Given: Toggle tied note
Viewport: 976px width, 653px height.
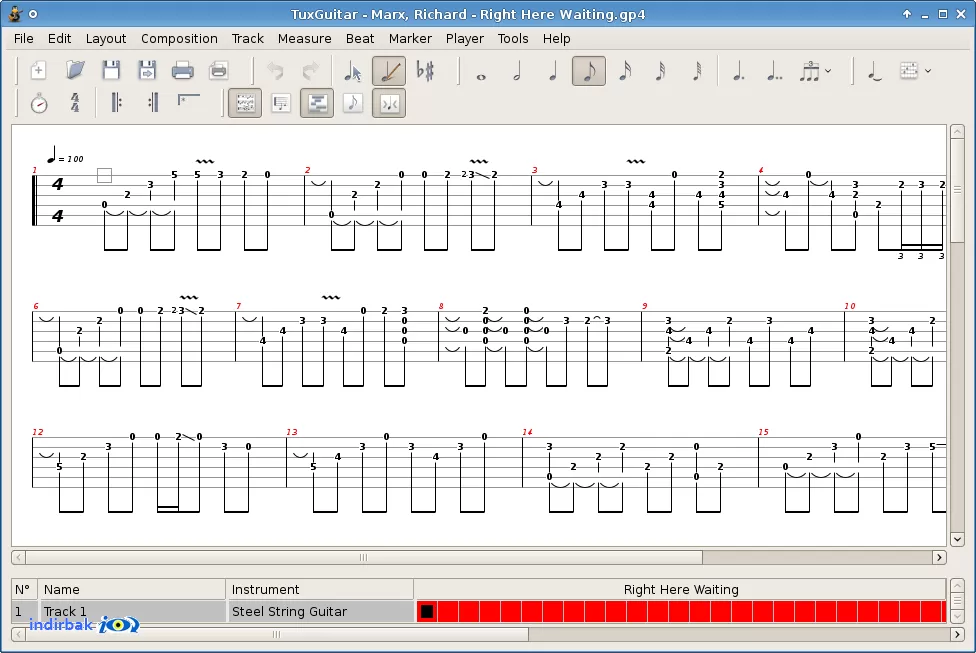Looking at the screenshot, I should tap(874, 70).
